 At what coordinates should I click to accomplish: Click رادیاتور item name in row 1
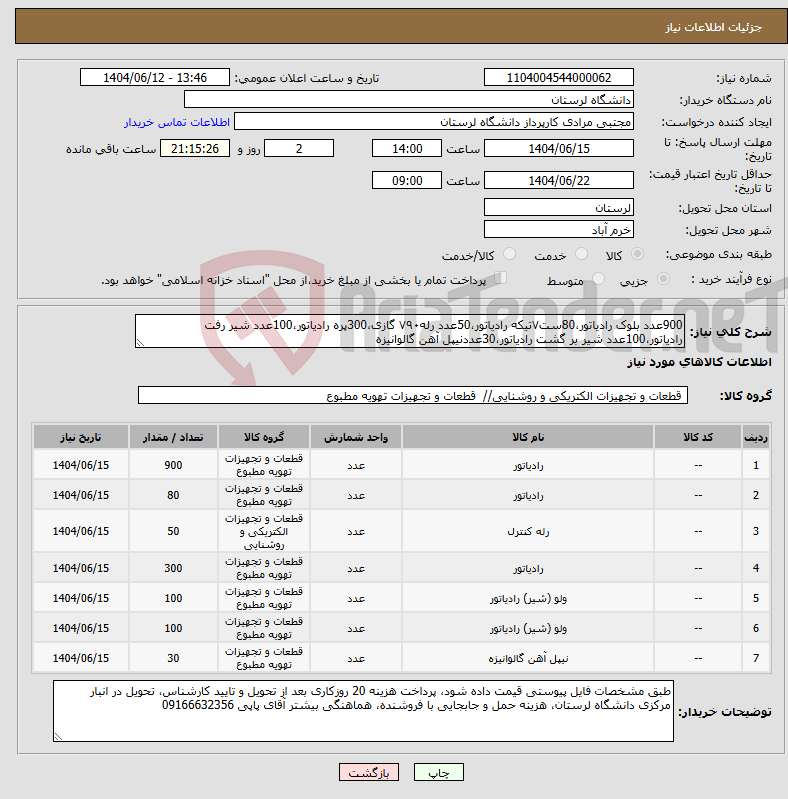[528, 465]
